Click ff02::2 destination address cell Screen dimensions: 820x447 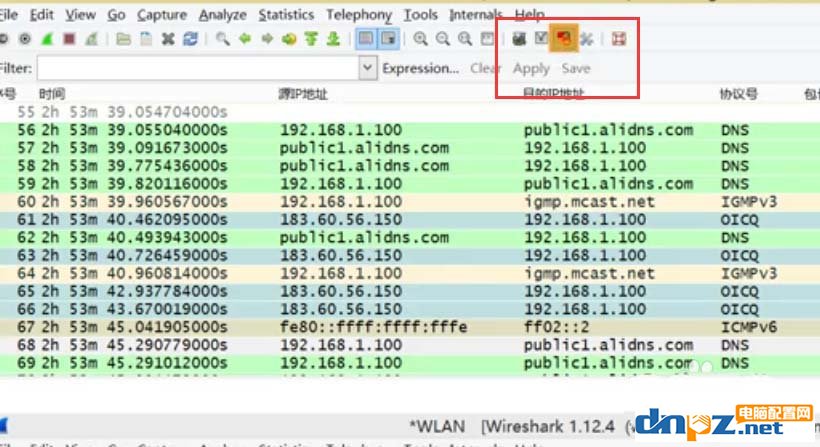[557, 327]
